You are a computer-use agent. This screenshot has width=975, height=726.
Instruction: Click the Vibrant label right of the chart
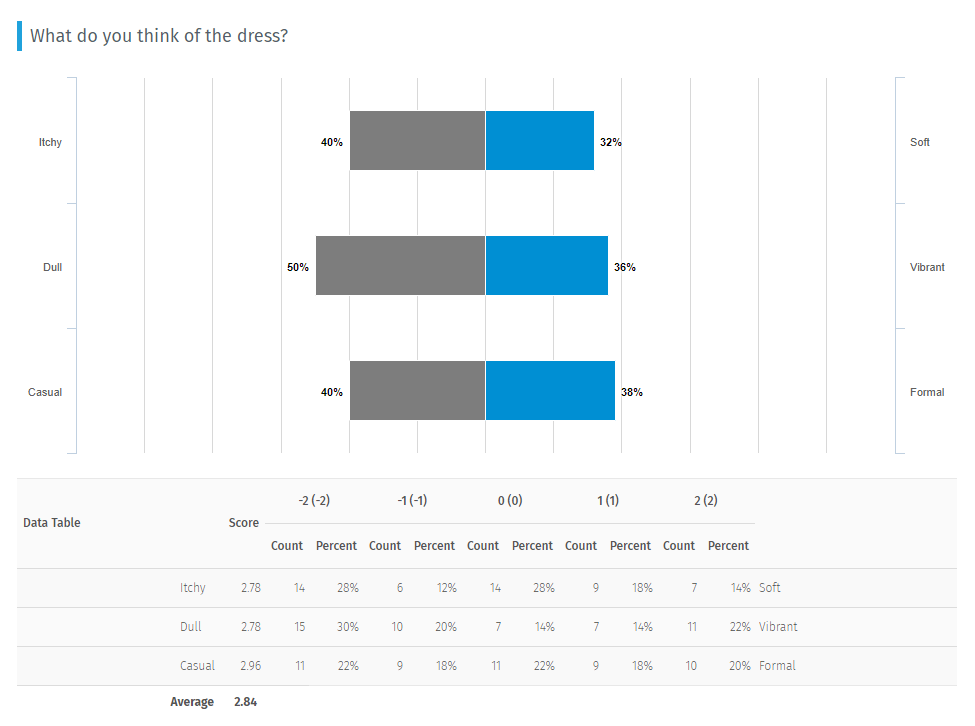(927, 267)
